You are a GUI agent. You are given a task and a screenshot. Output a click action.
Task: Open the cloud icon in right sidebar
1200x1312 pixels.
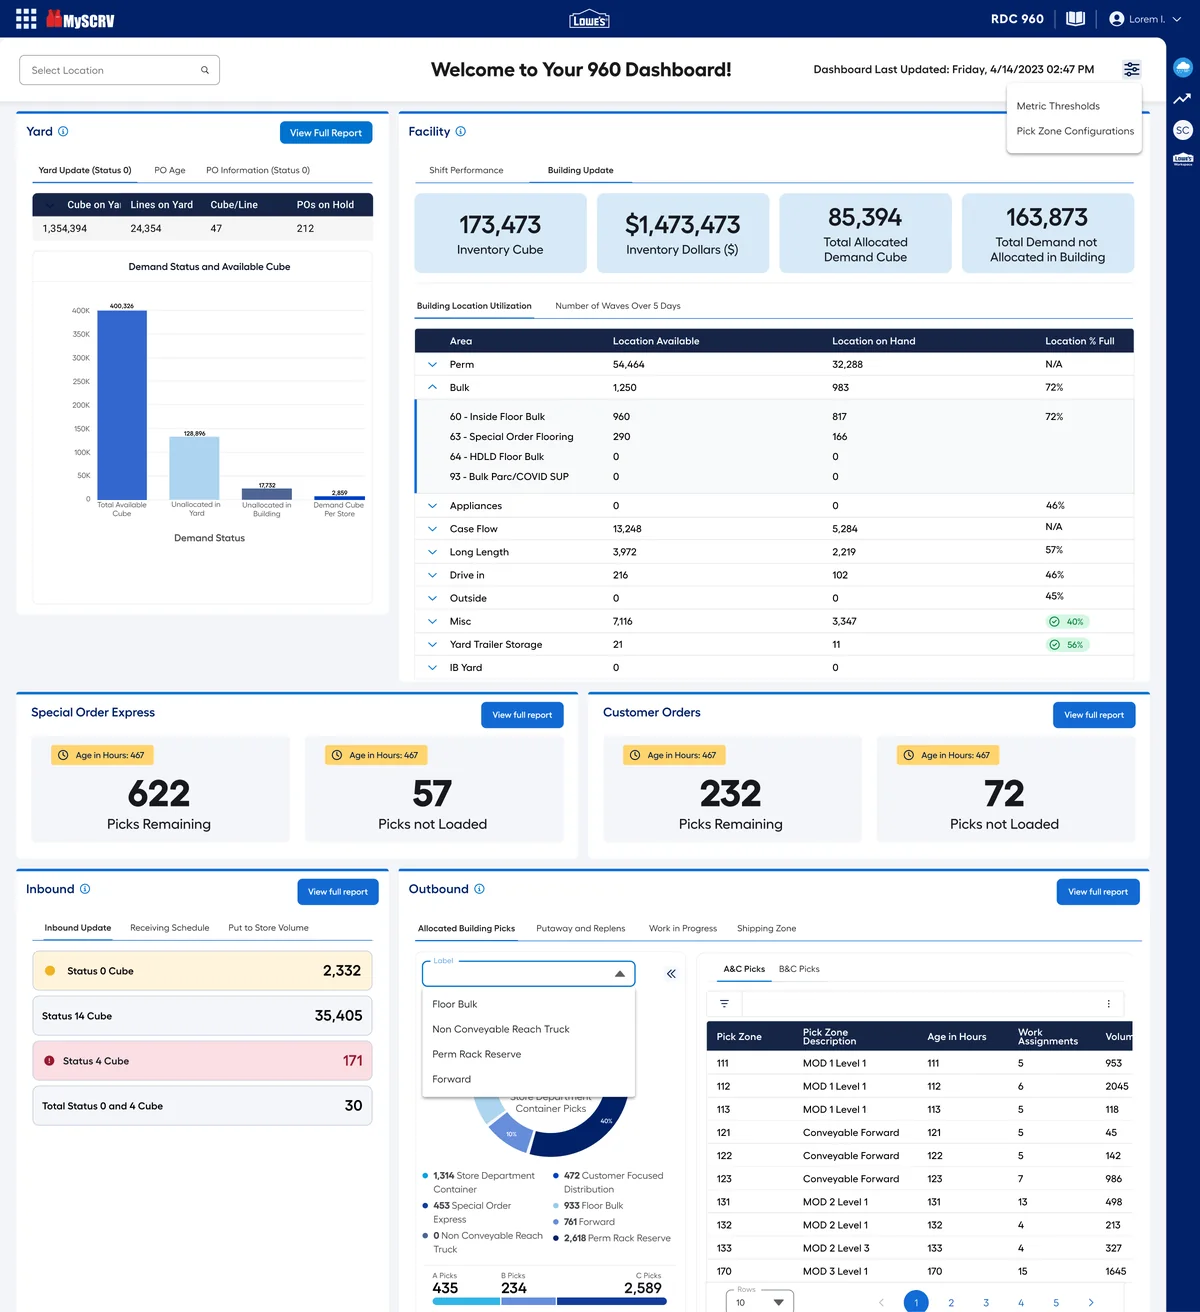click(x=1183, y=67)
